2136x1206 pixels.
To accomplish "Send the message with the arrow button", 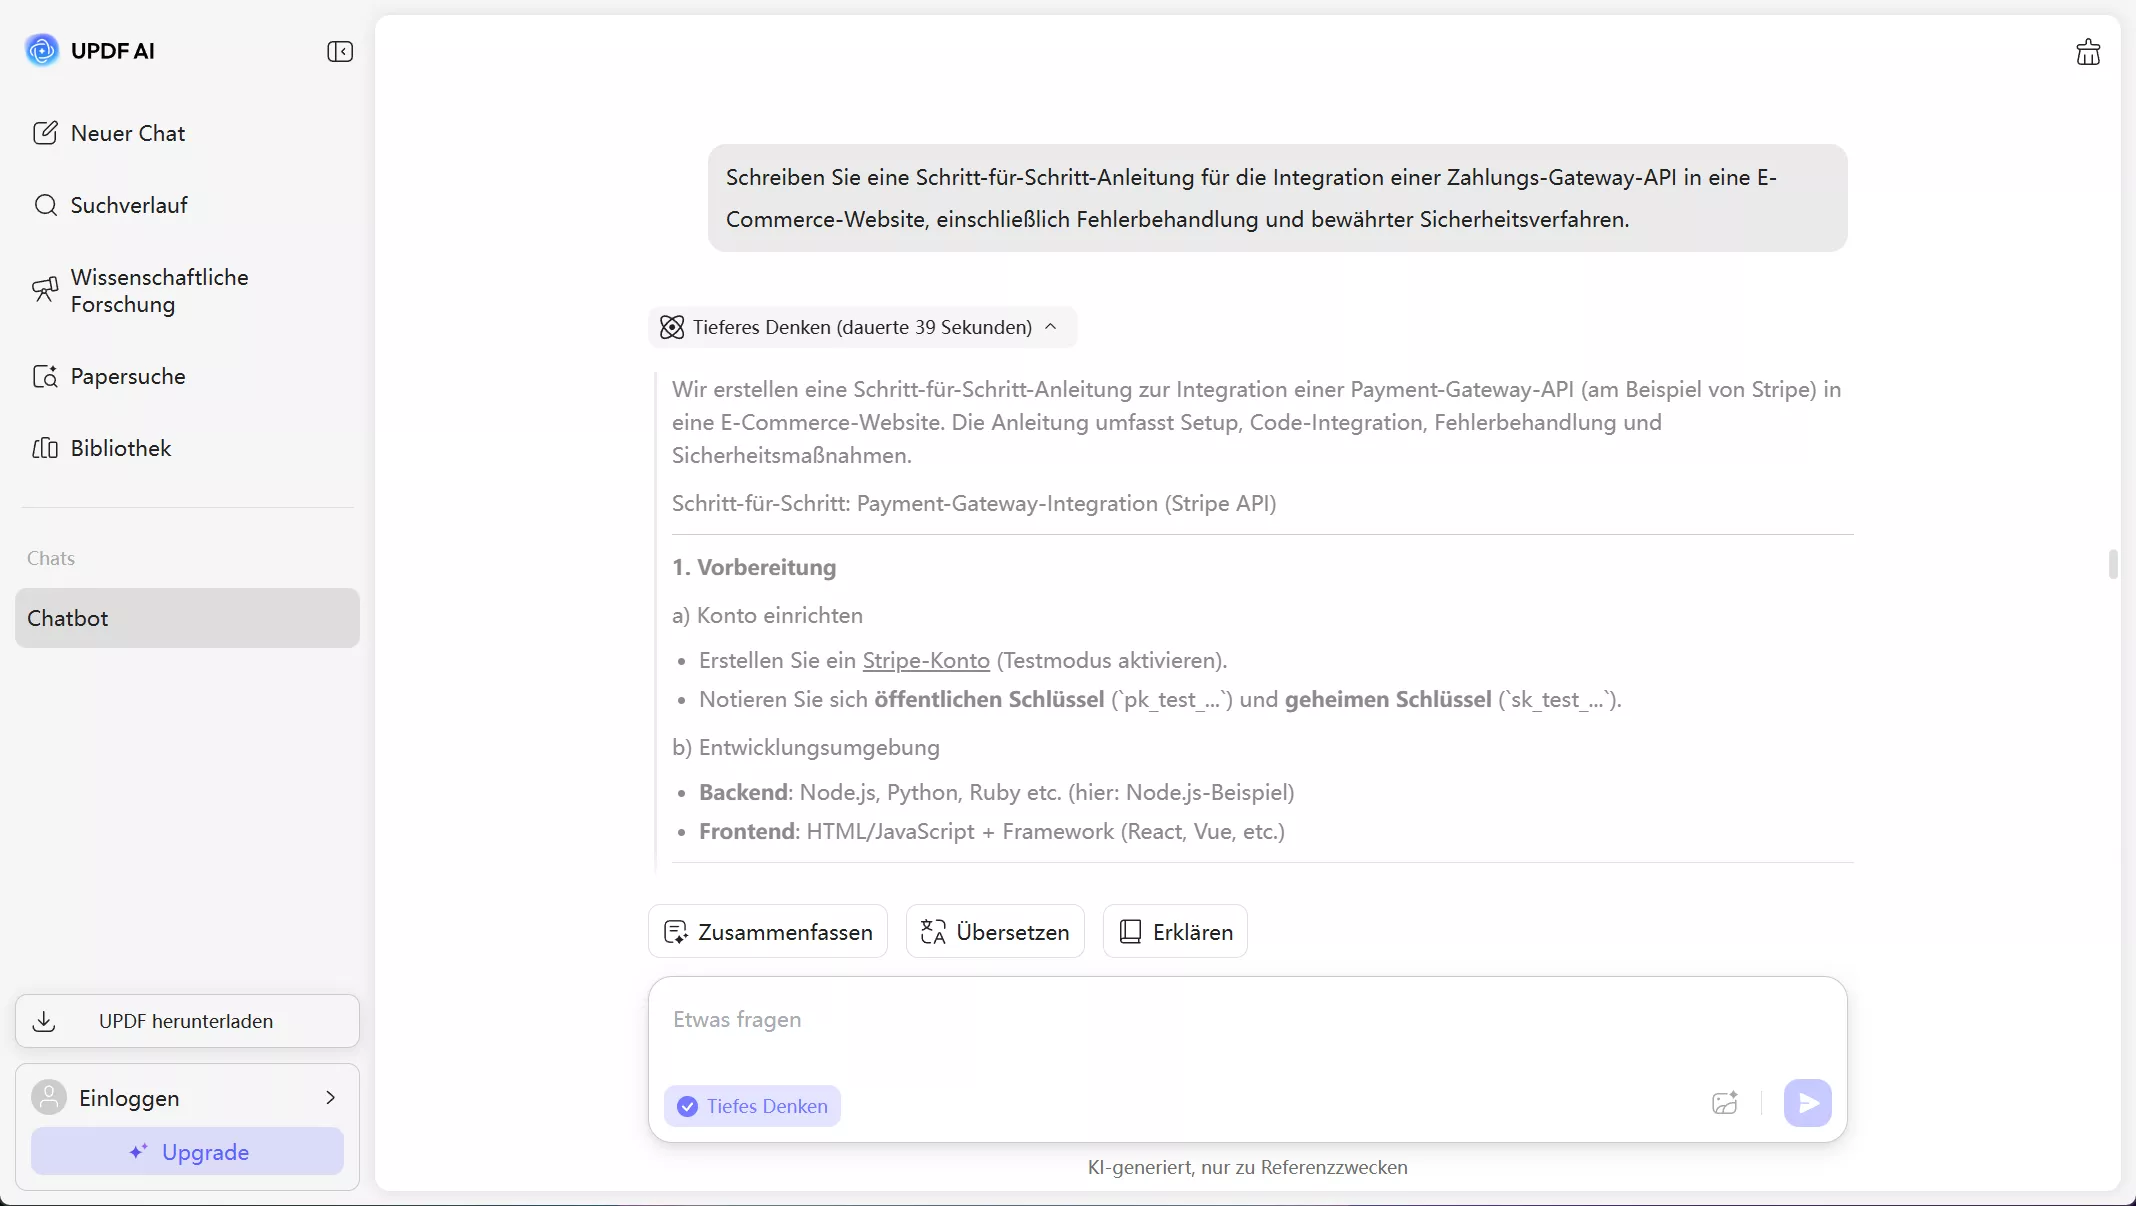I will point(1808,1104).
